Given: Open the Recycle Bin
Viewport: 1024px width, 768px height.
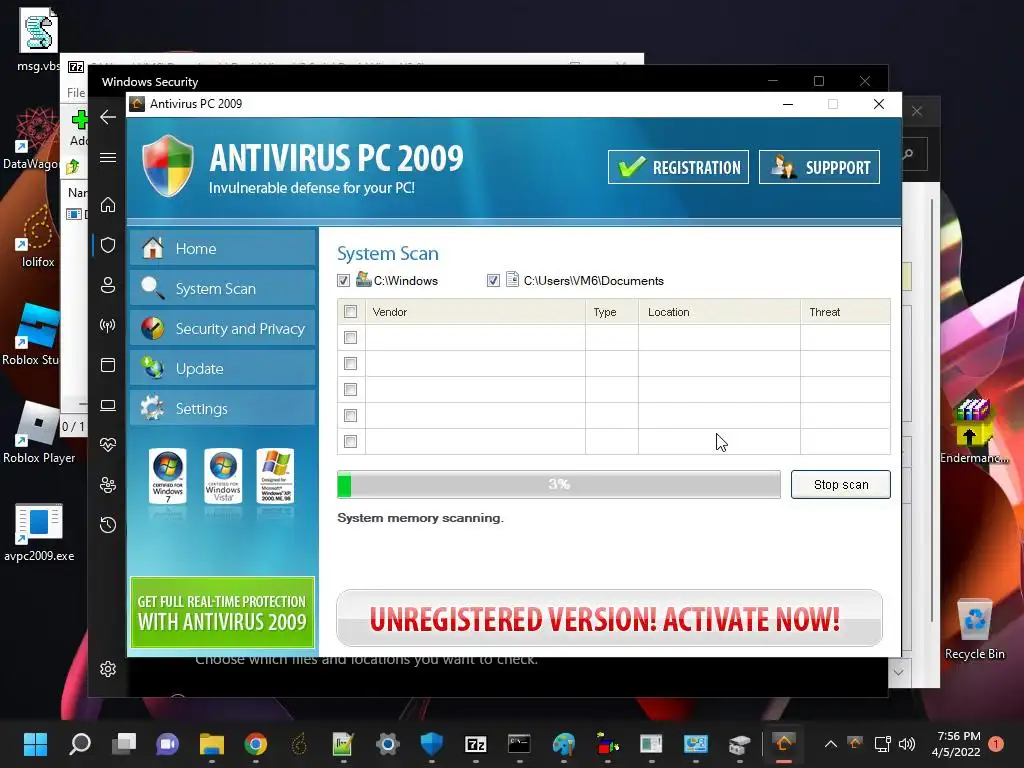Looking at the screenshot, I should pos(974,628).
